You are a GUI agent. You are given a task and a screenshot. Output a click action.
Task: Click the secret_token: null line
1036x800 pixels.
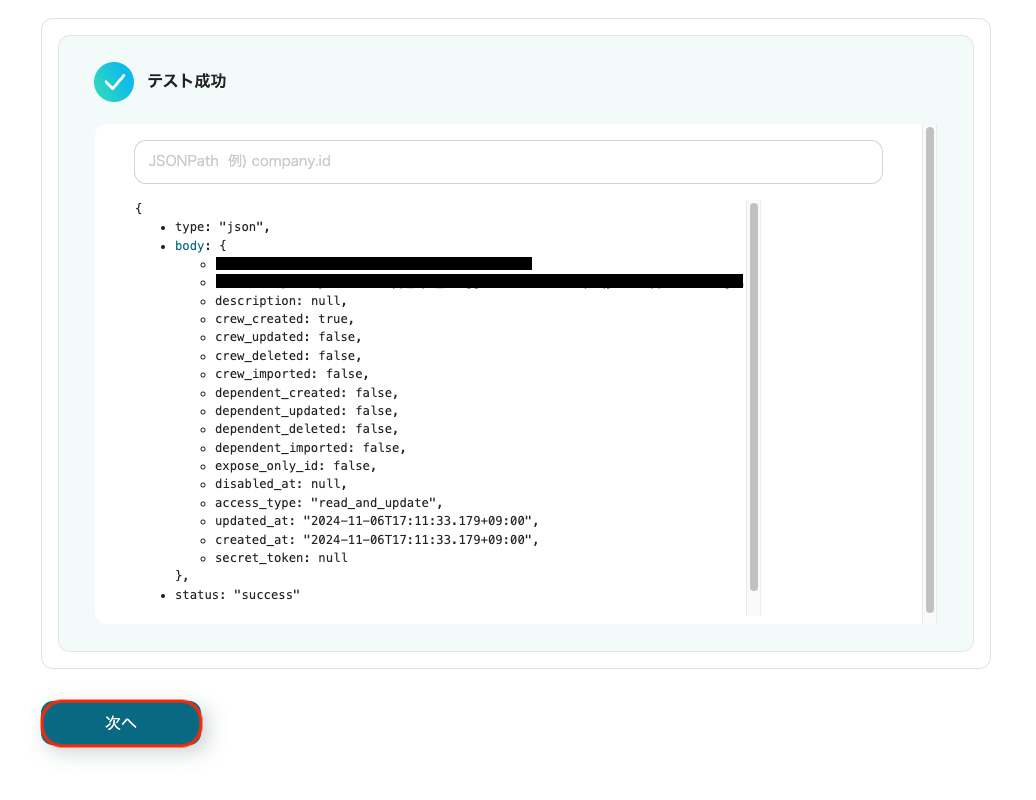pyautogui.click(x=281, y=558)
